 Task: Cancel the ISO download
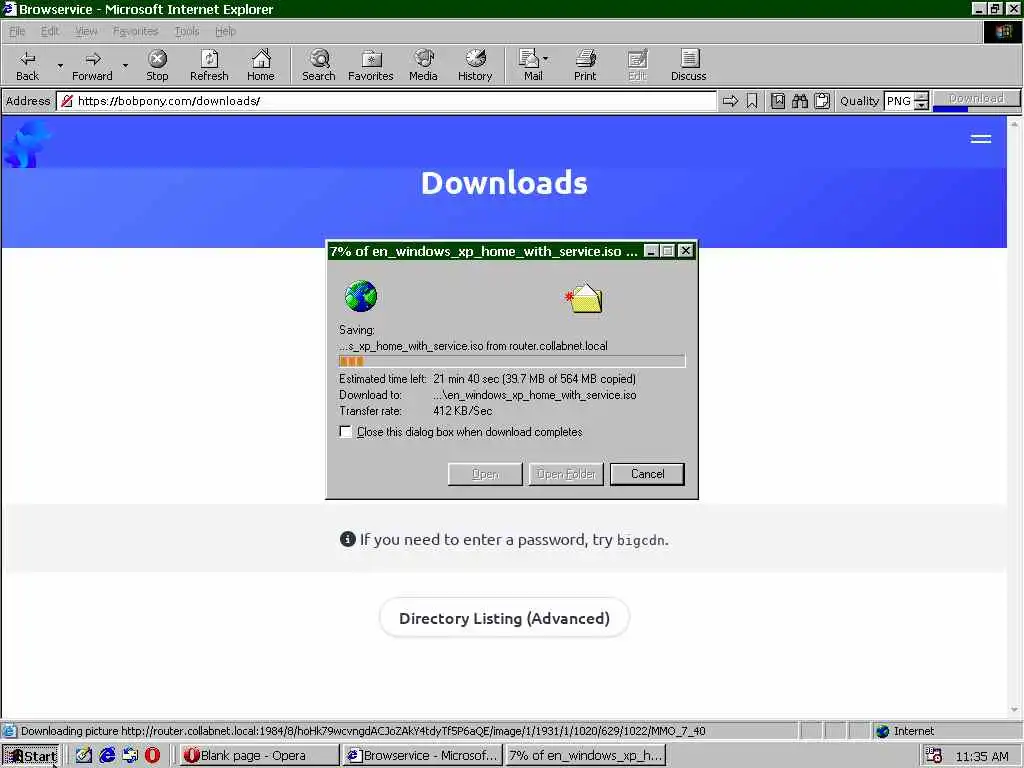(x=647, y=474)
